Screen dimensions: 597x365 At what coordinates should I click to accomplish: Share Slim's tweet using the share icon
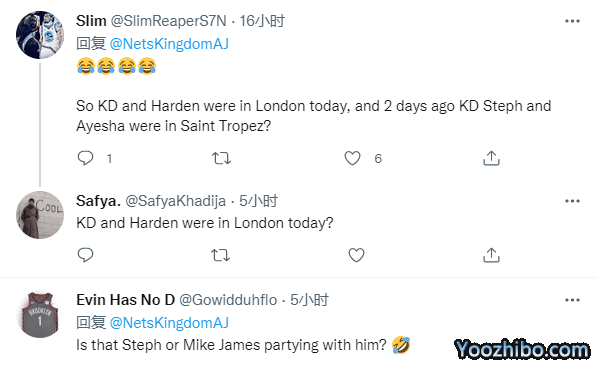[491, 158]
